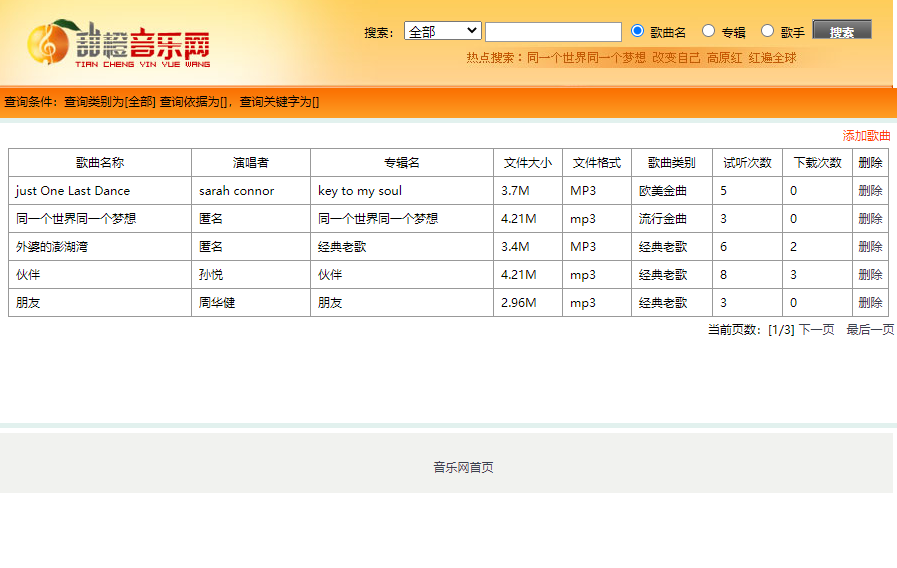This screenshot has height=568, width=897.
Task: Select the 歌曲名 radio button
Action: 638,31
